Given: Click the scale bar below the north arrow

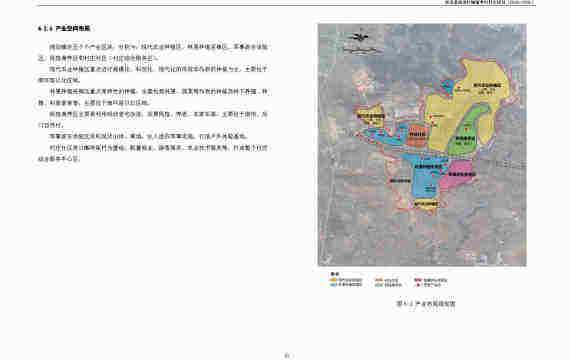Looking at the screenshot, I should 363,51.
